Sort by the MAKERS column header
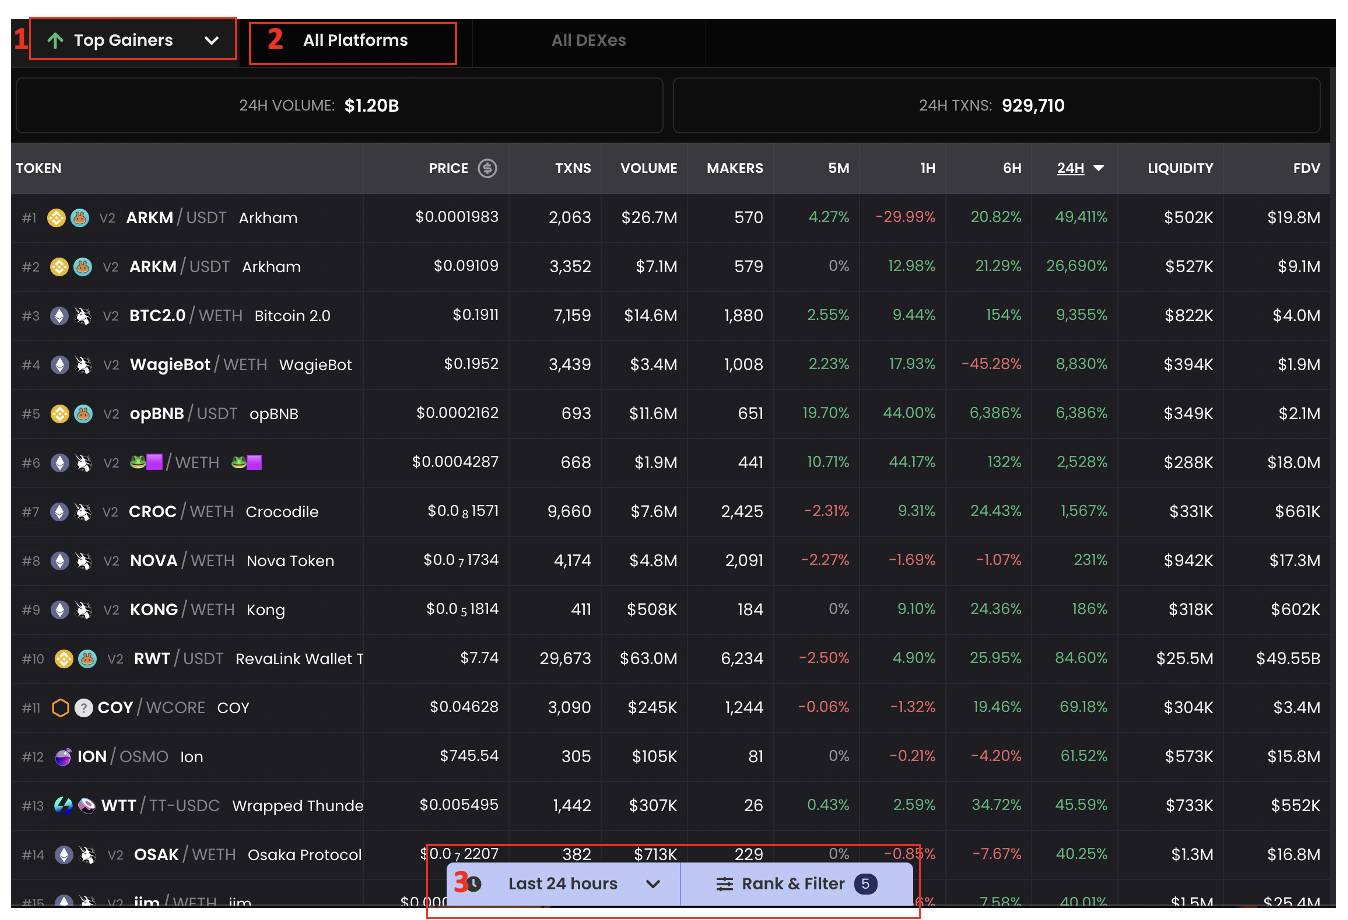 [x=735, y=168]
